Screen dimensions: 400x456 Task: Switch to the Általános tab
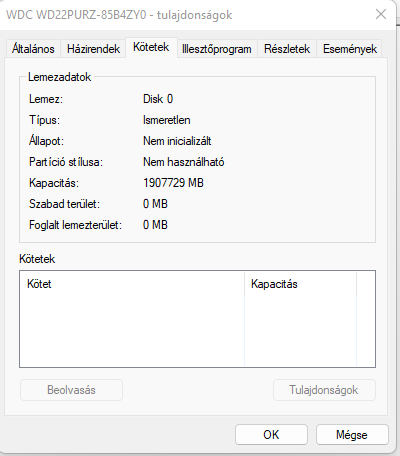click(33, 49)
